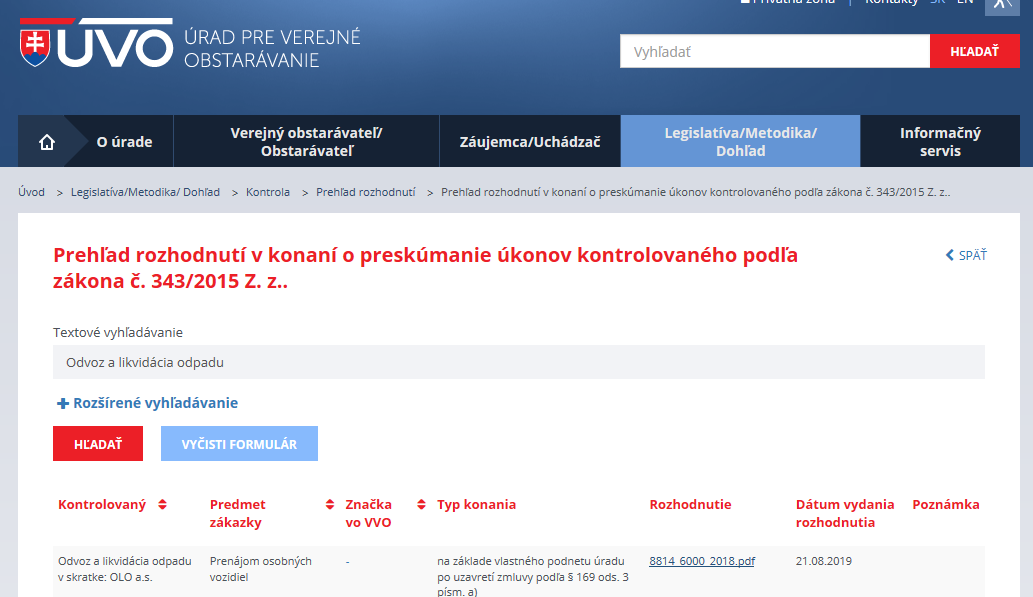Click the ÚVO logo with coat of arms
Viewport: 1033px width, 597px height.
[97, 46]
